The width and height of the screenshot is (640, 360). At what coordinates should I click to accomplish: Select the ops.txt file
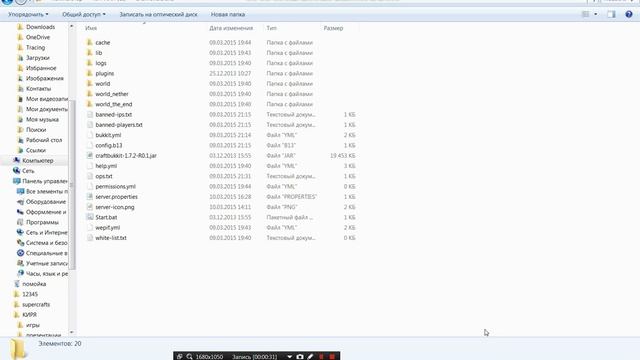click(x=104, y=176)
